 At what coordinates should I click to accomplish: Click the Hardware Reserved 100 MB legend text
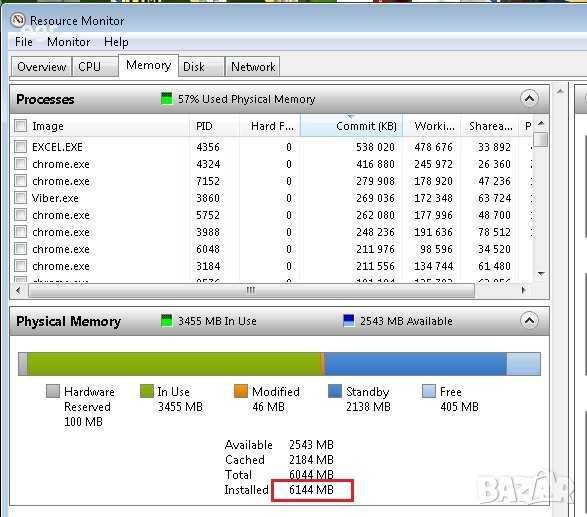click(89, 407)
